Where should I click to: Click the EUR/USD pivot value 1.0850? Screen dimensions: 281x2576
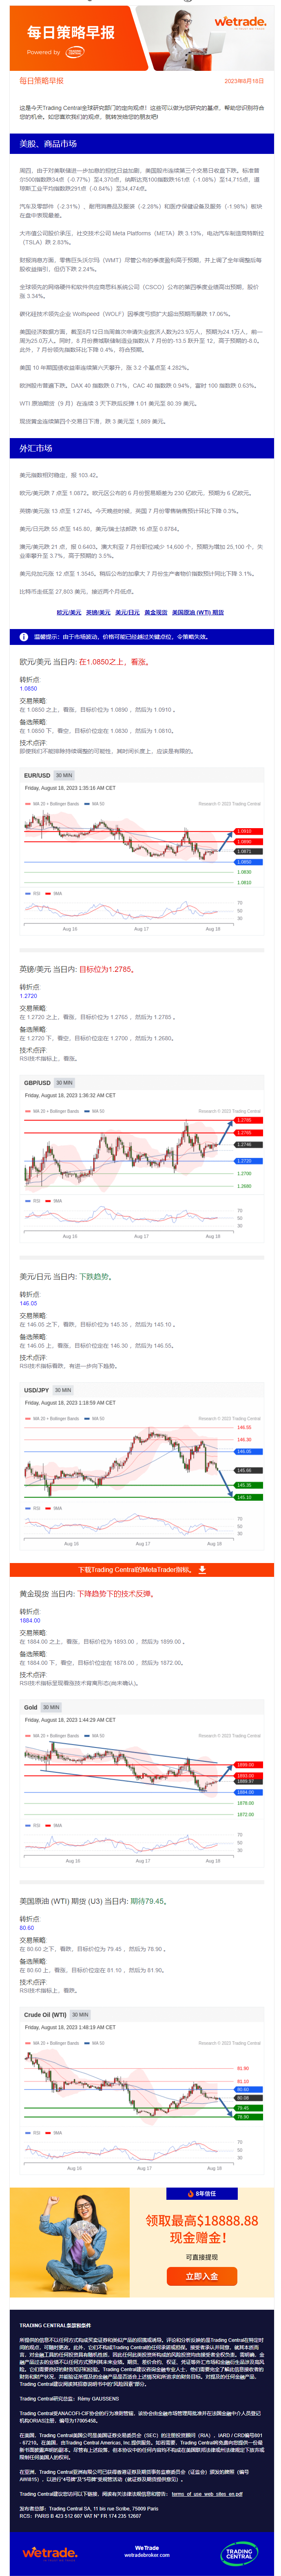(29, 688)
